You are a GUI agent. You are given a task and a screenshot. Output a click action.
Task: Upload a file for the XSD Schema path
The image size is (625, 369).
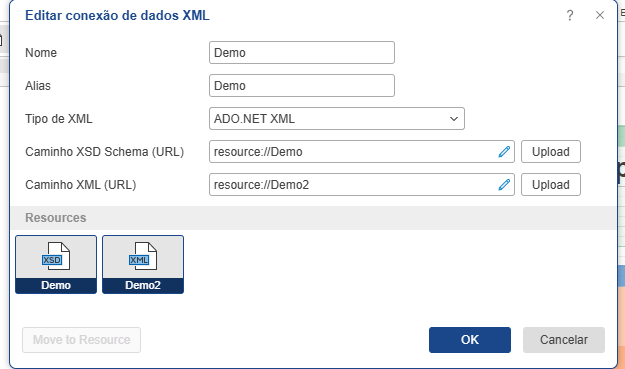551,152
